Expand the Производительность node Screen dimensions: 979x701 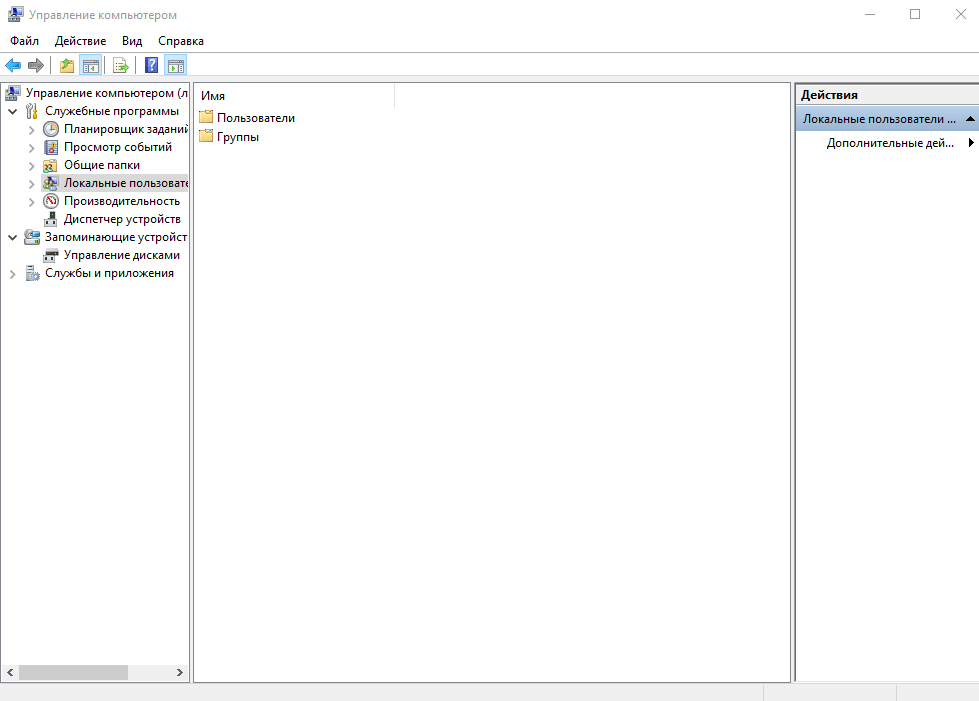[32, 202]
